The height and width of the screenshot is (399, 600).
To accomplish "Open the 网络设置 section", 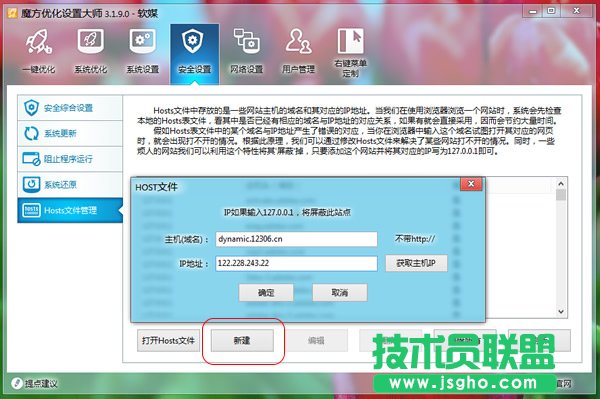I will [x=246, y=51].
